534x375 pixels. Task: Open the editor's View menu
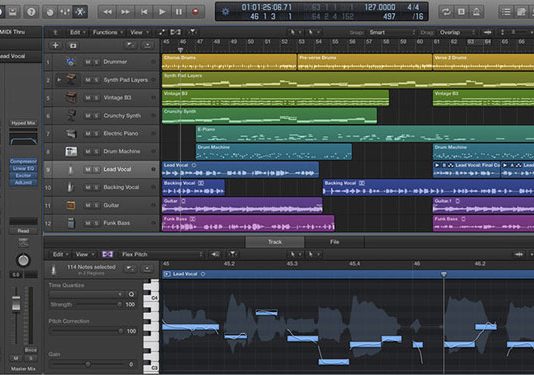[x=84, y=254]
